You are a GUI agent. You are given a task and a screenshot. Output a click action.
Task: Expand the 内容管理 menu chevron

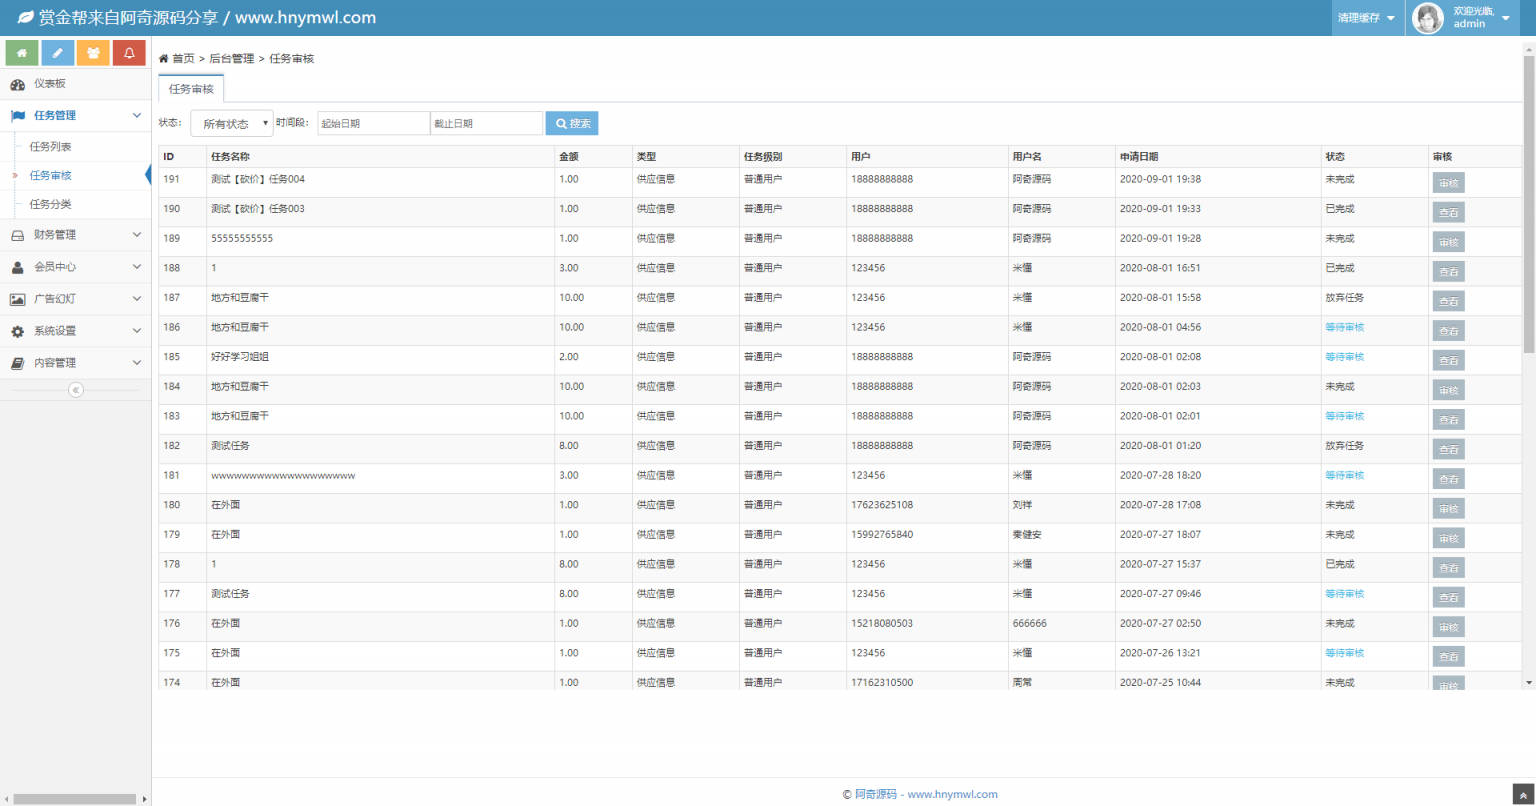pos(137,363)
